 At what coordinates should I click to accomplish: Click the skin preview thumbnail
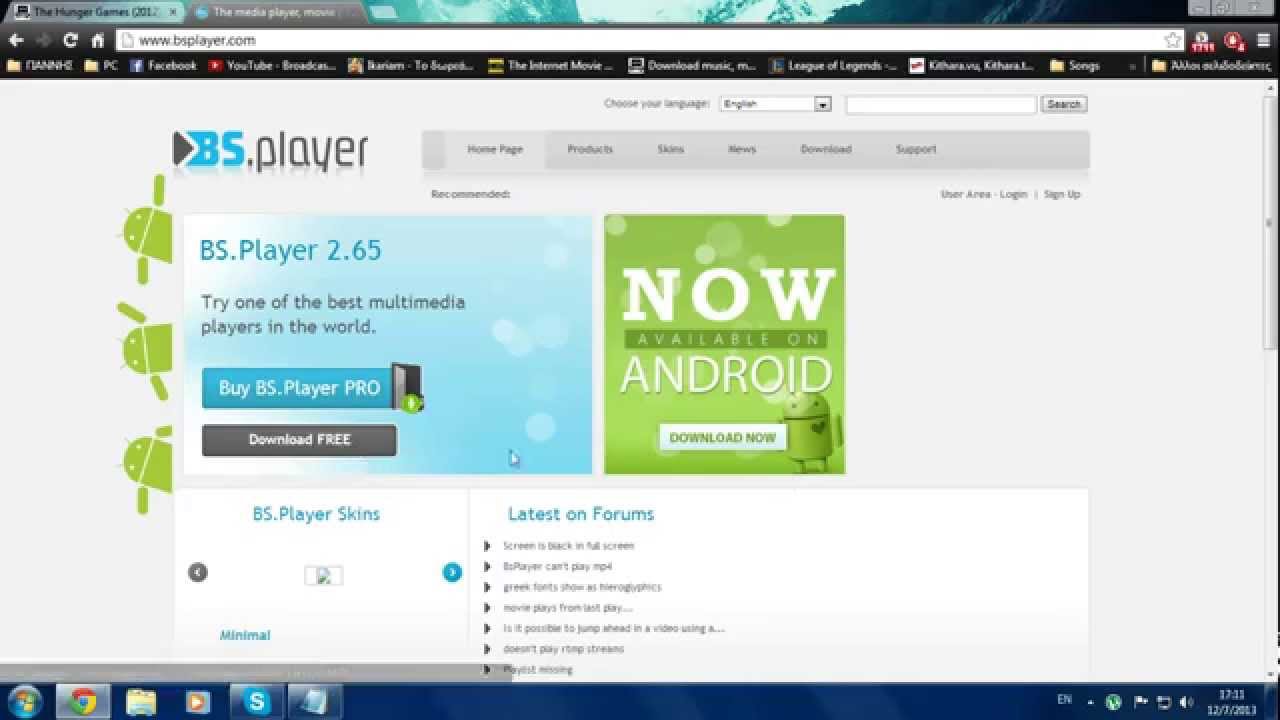point(323,575)
